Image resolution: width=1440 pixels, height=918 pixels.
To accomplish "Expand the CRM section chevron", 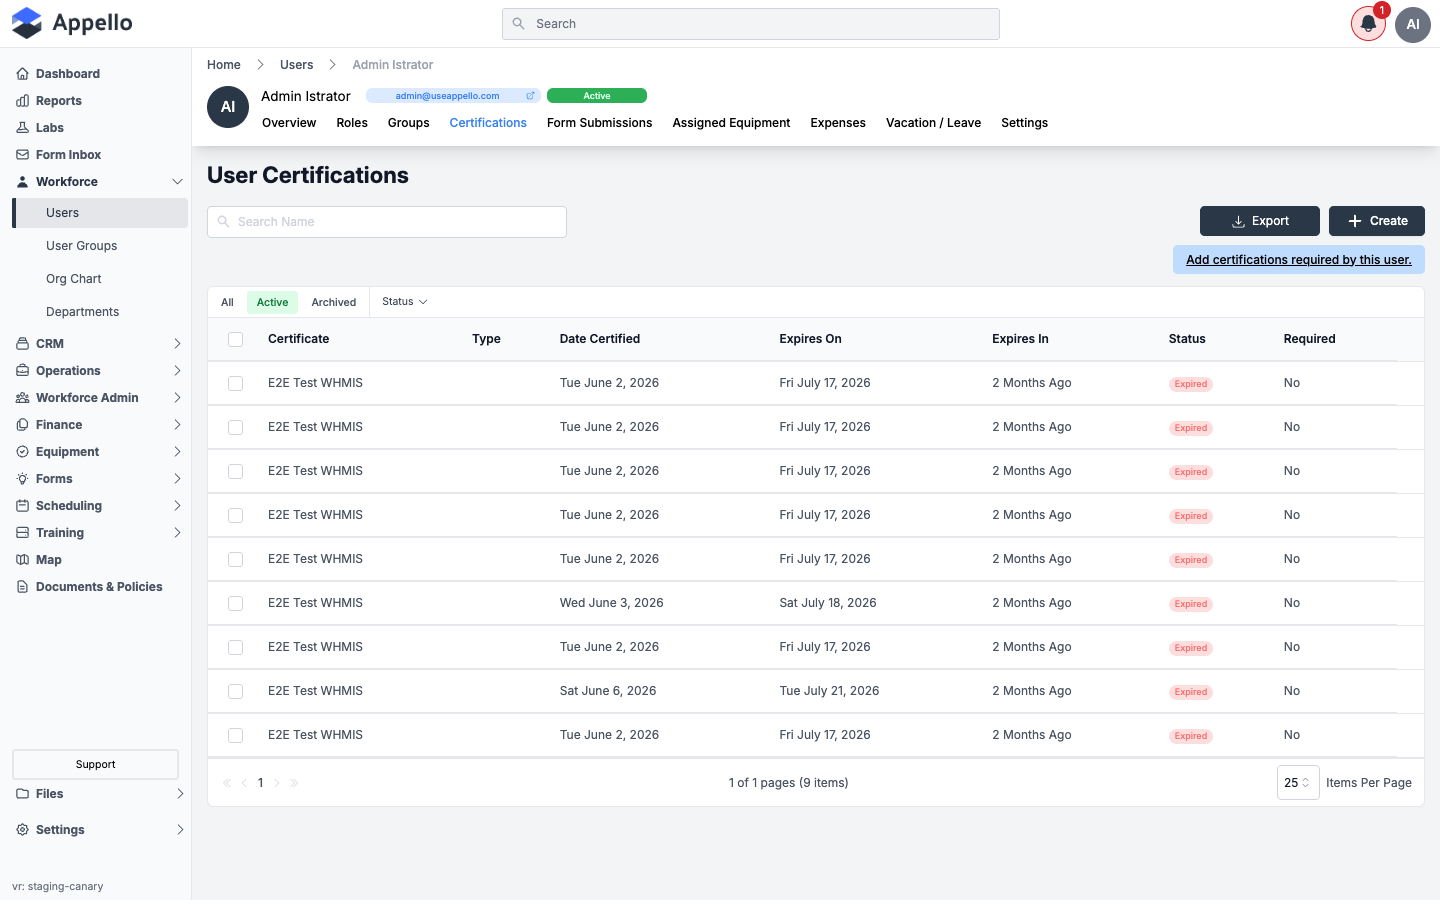I will pos(177,344).
